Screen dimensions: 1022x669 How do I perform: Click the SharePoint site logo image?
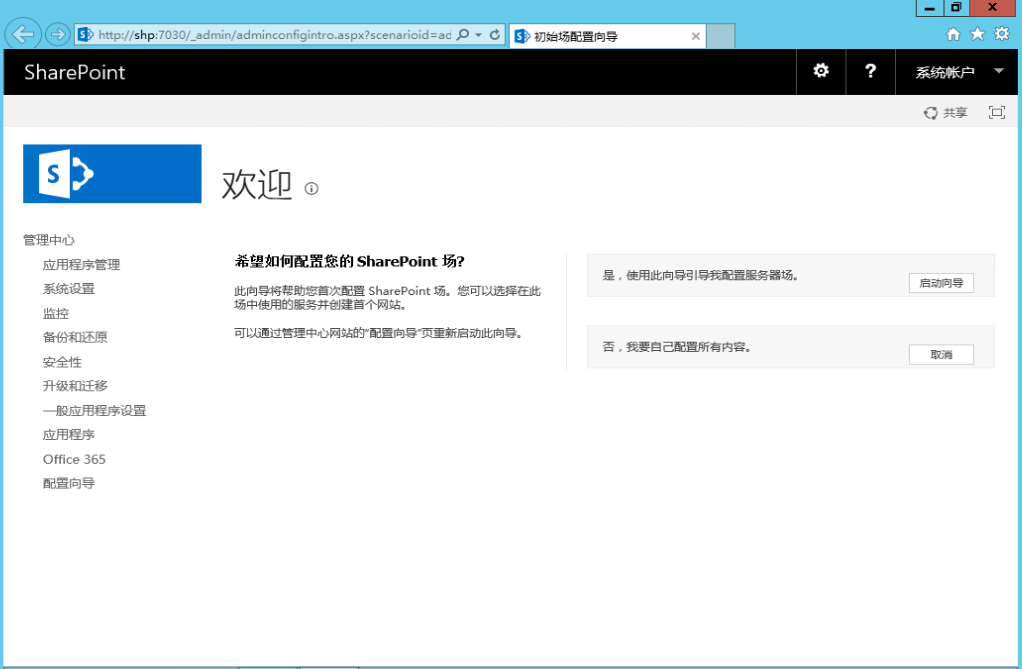tap(112, 173)
